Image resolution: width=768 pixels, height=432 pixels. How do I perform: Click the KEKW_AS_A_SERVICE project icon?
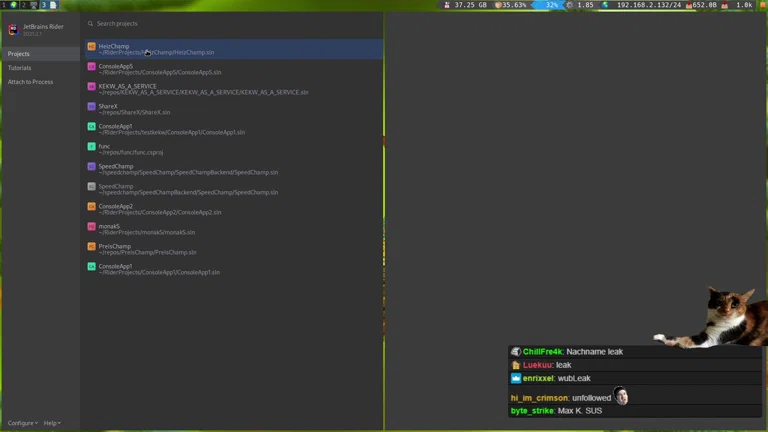click(x=92, y=86)
